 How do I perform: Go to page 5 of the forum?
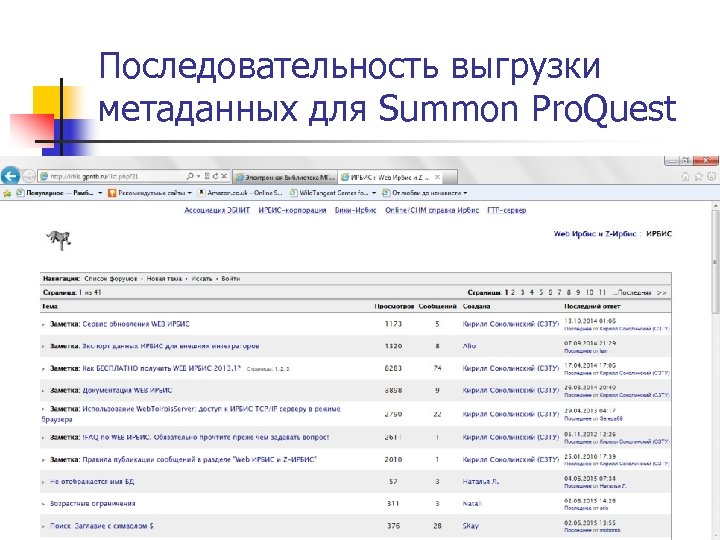point(541,292)
